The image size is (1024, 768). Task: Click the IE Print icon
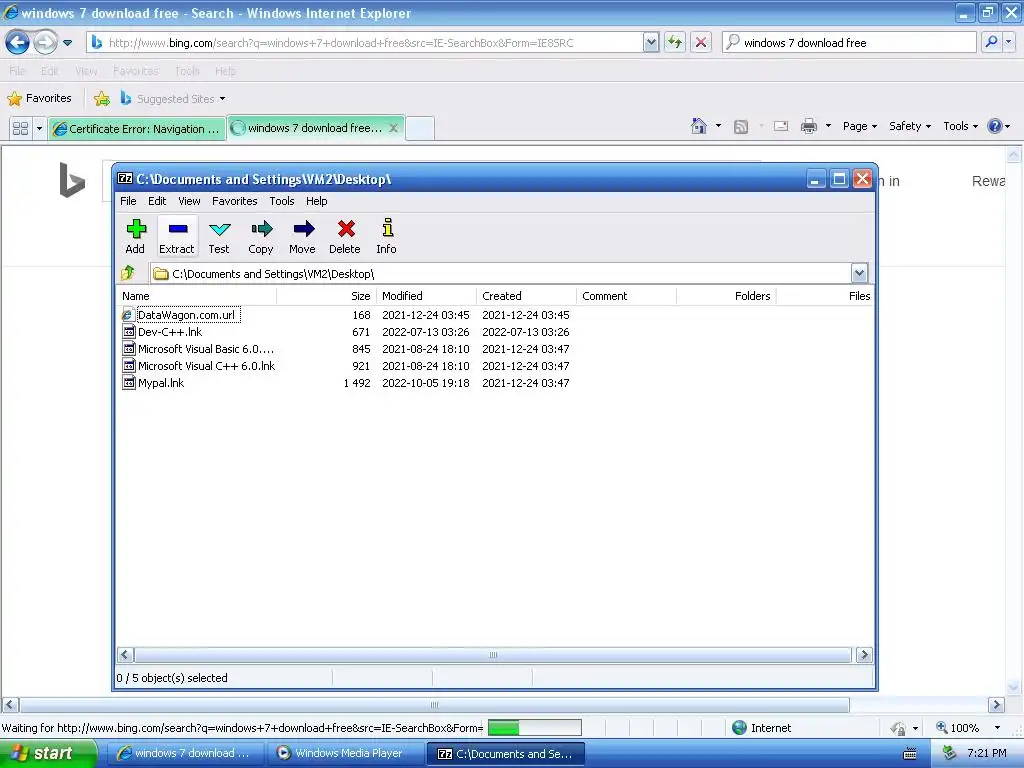pos(809,126)
